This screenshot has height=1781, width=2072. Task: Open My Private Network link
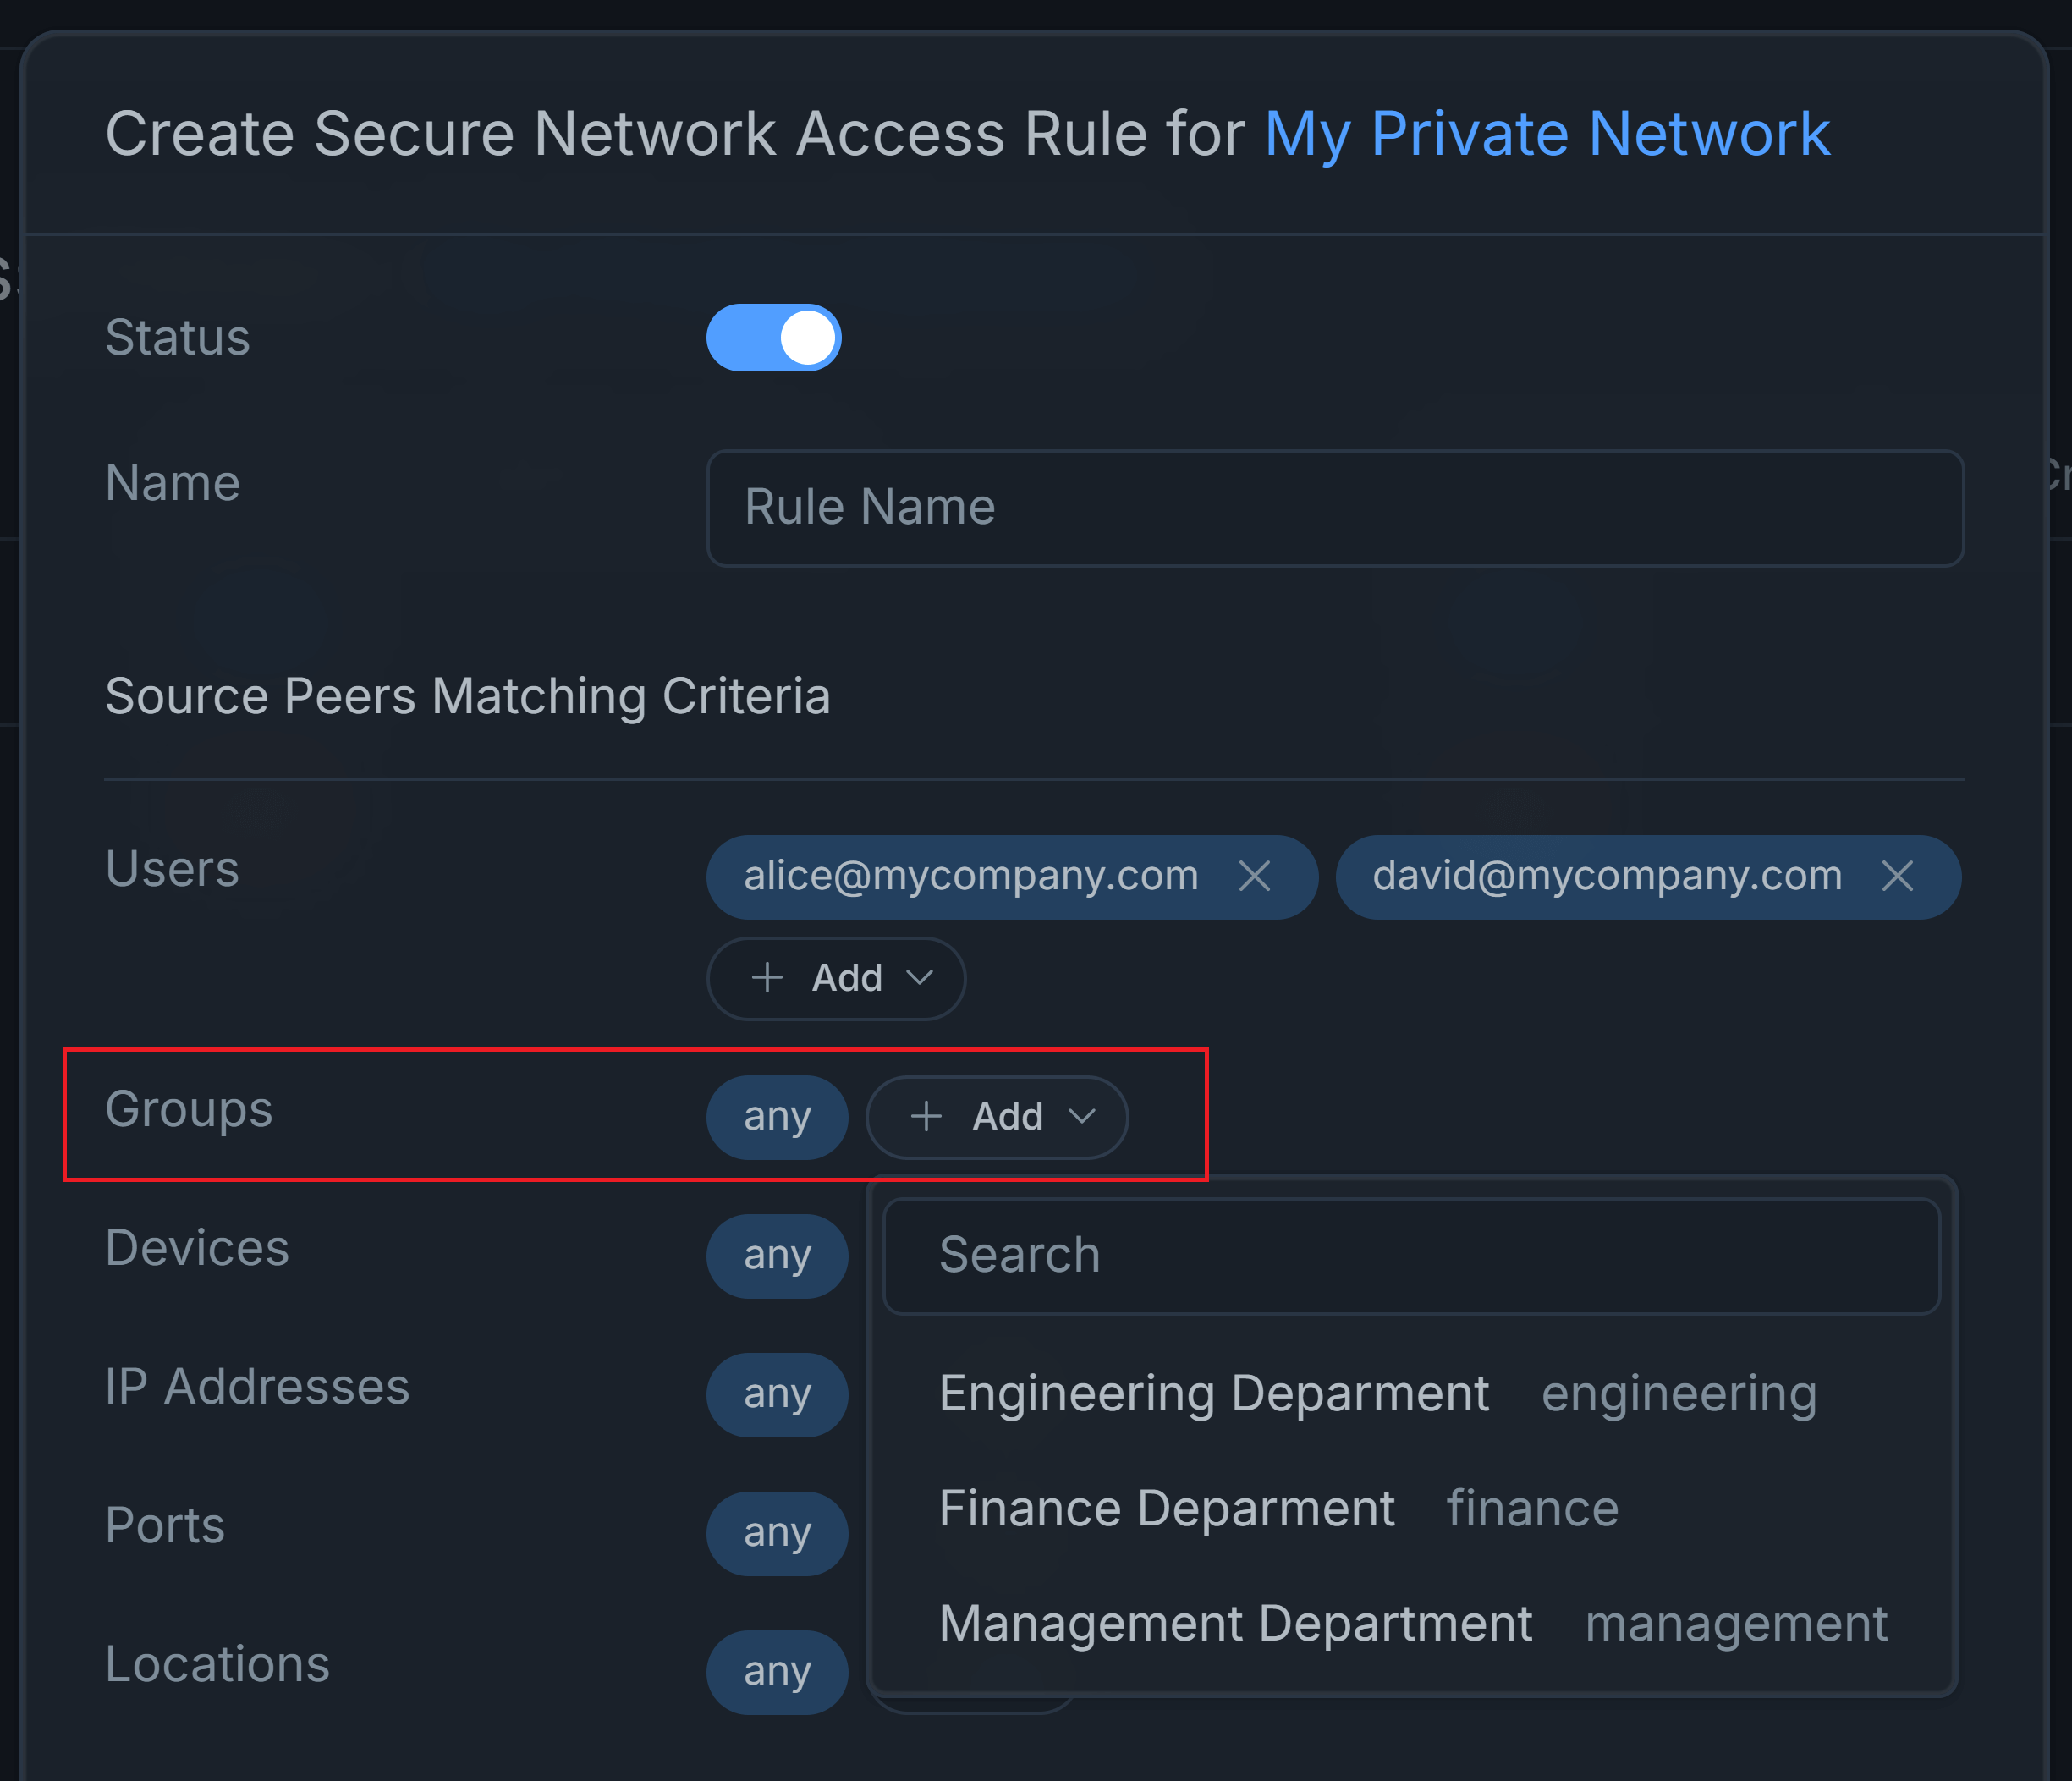tap(1547, 133)
